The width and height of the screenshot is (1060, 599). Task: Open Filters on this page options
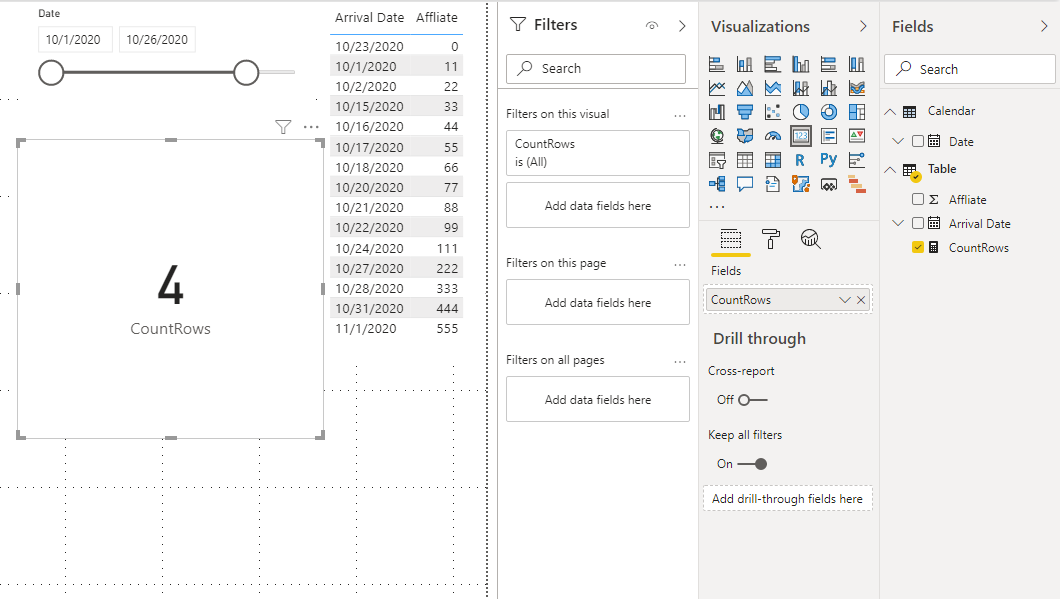[x=680, y=264]
